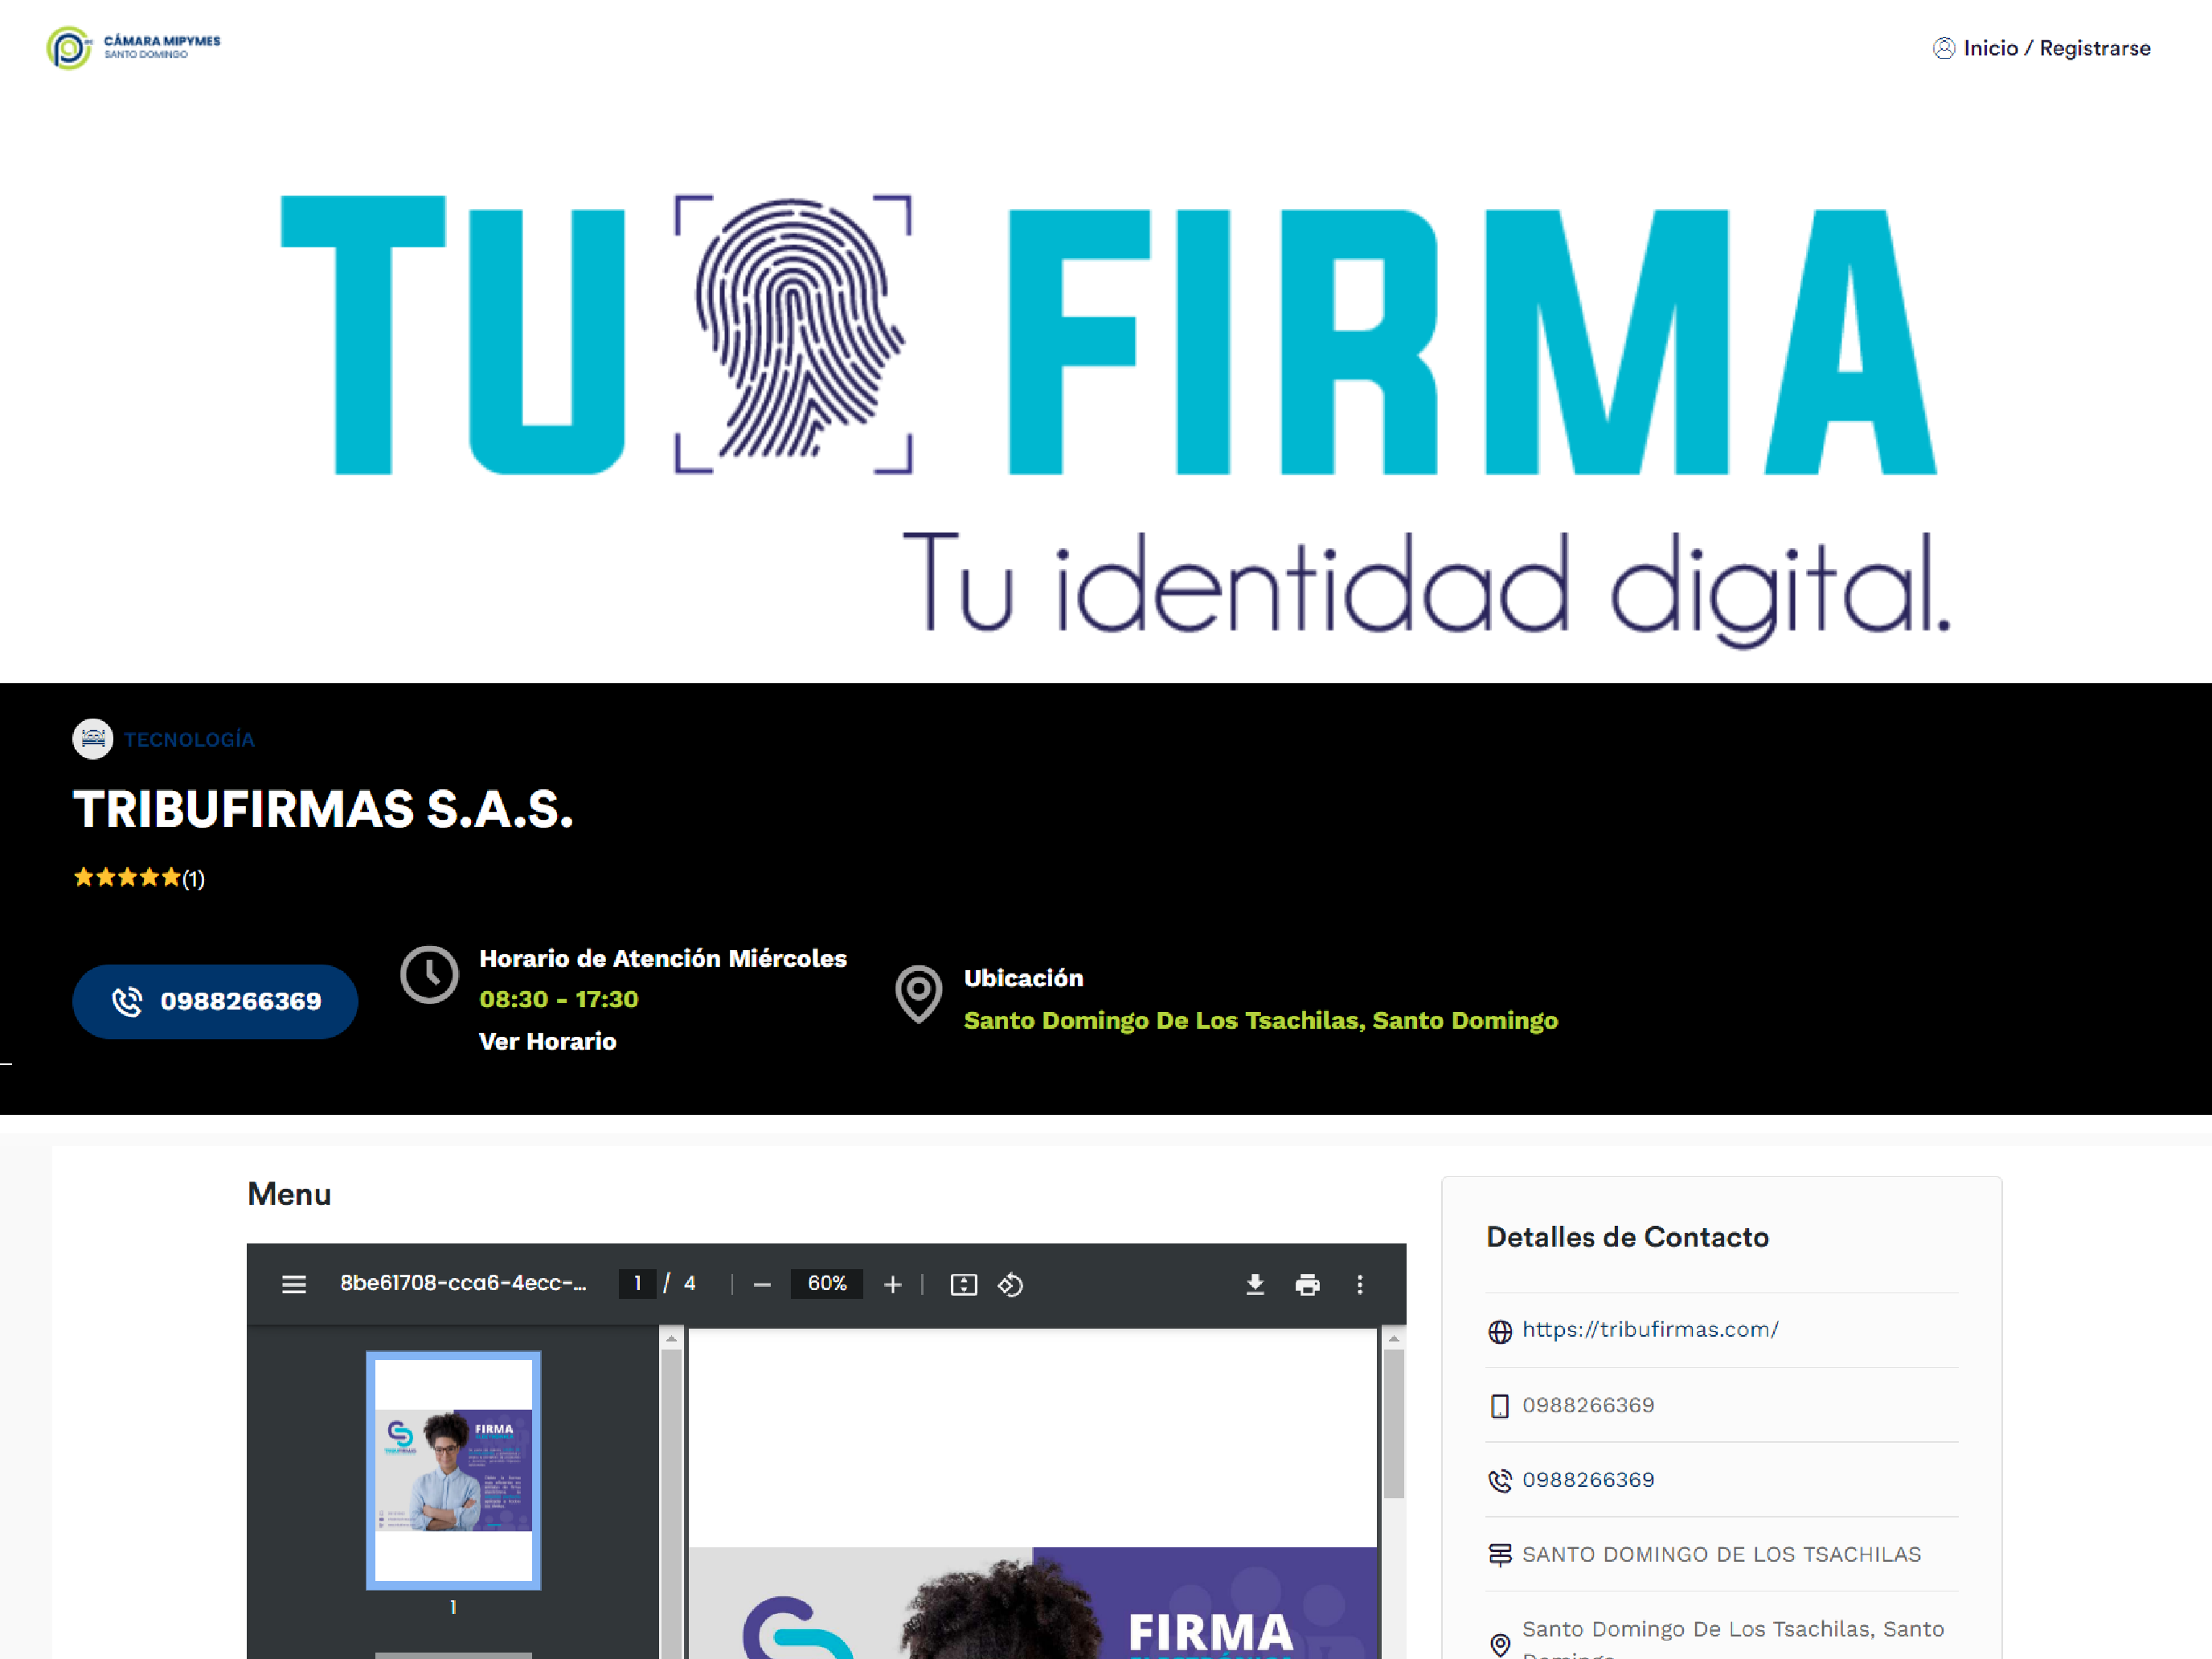Click the Detalles de Contacto heading

click(1627, 1237)
